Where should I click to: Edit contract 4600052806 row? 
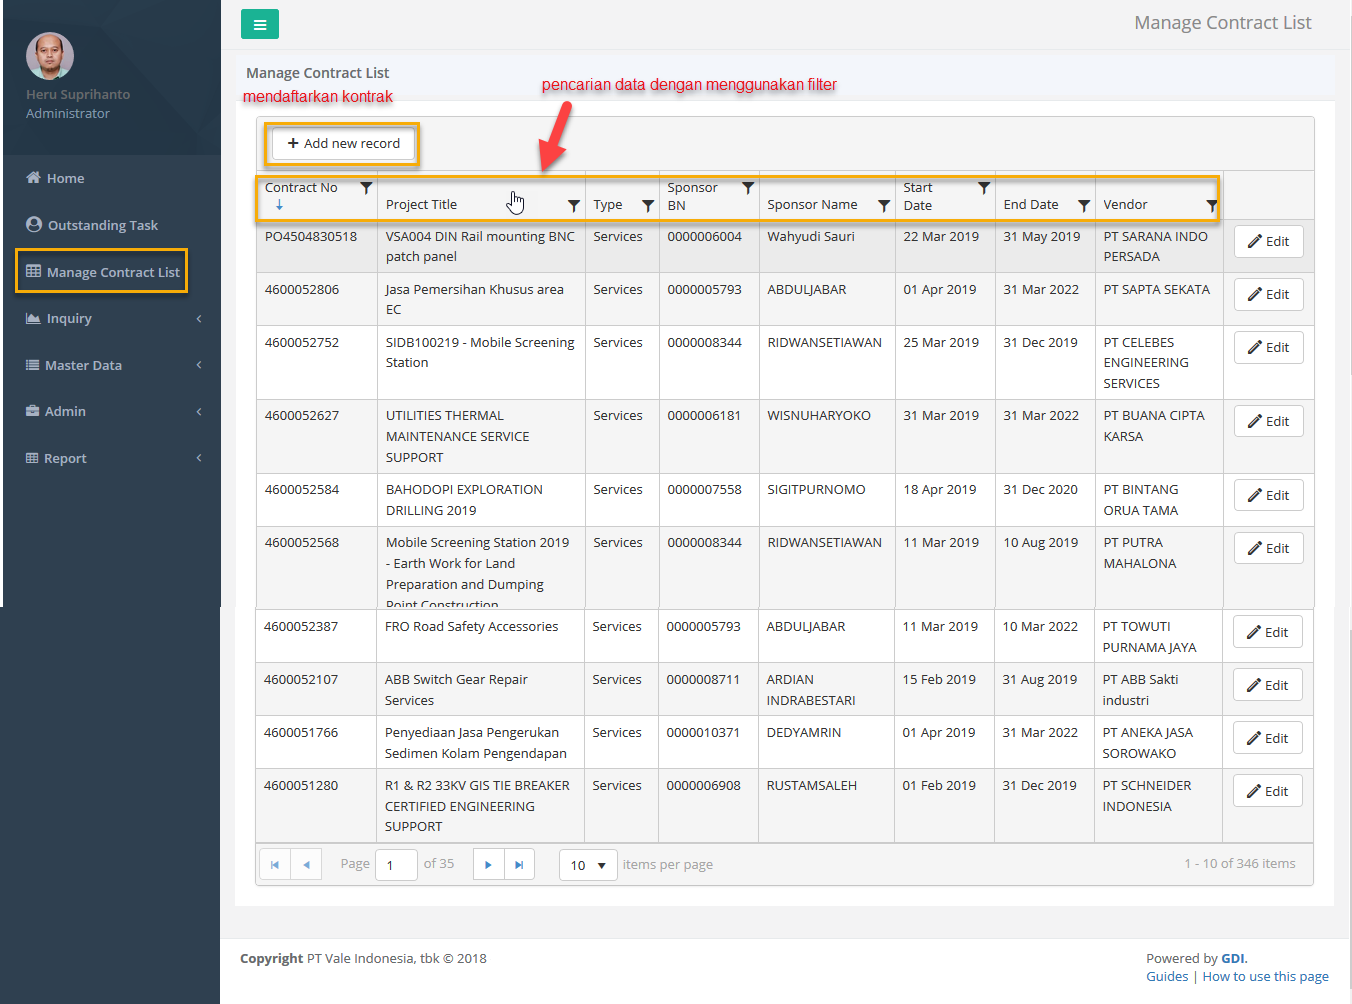pyautogui.click(x=1268, y=294)
